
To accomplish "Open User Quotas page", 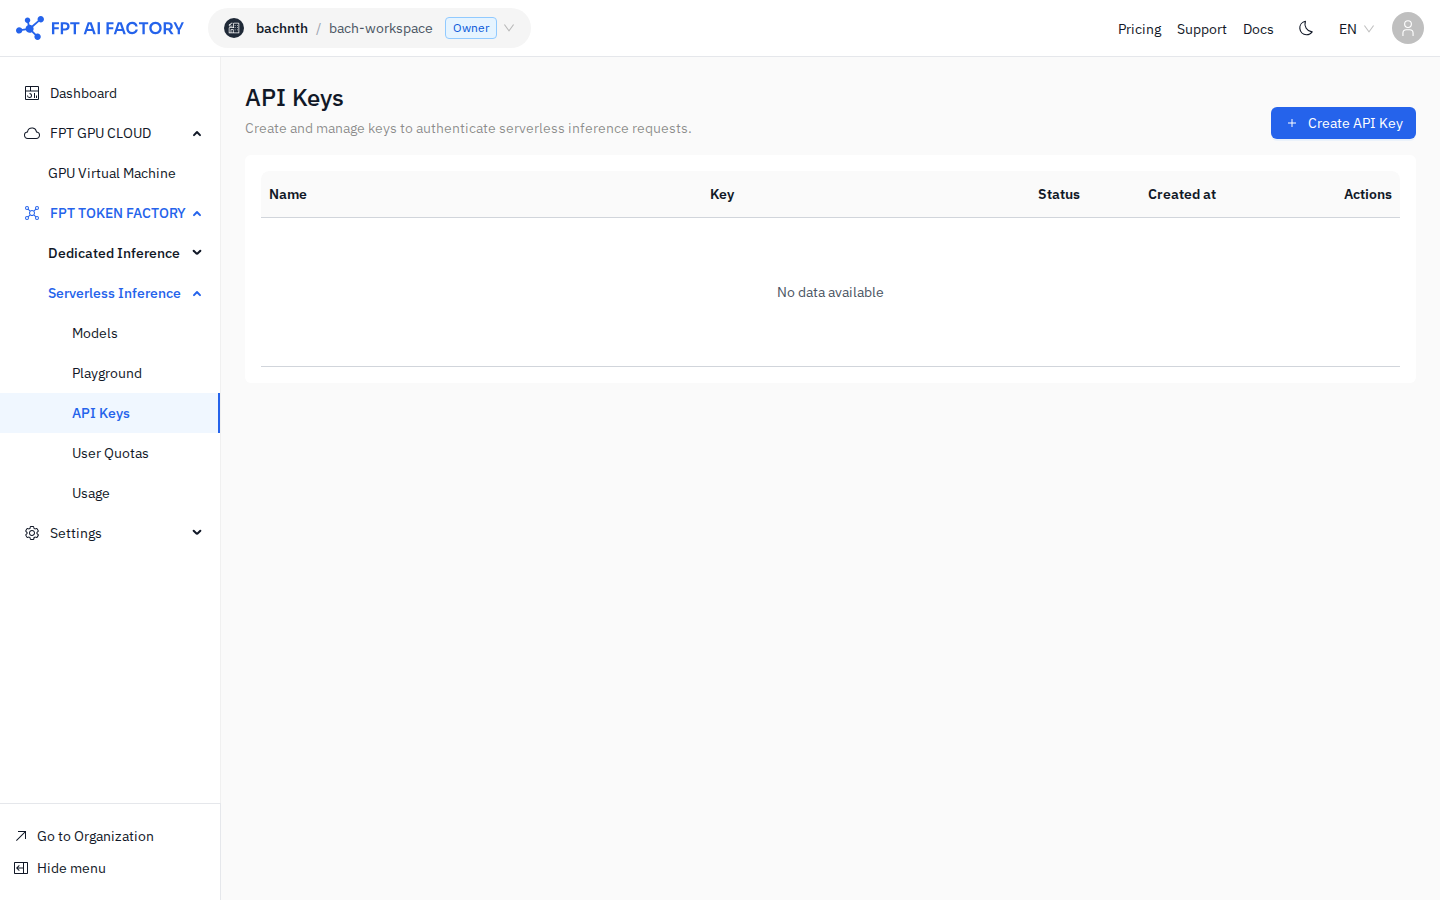I will coord(110,453).
